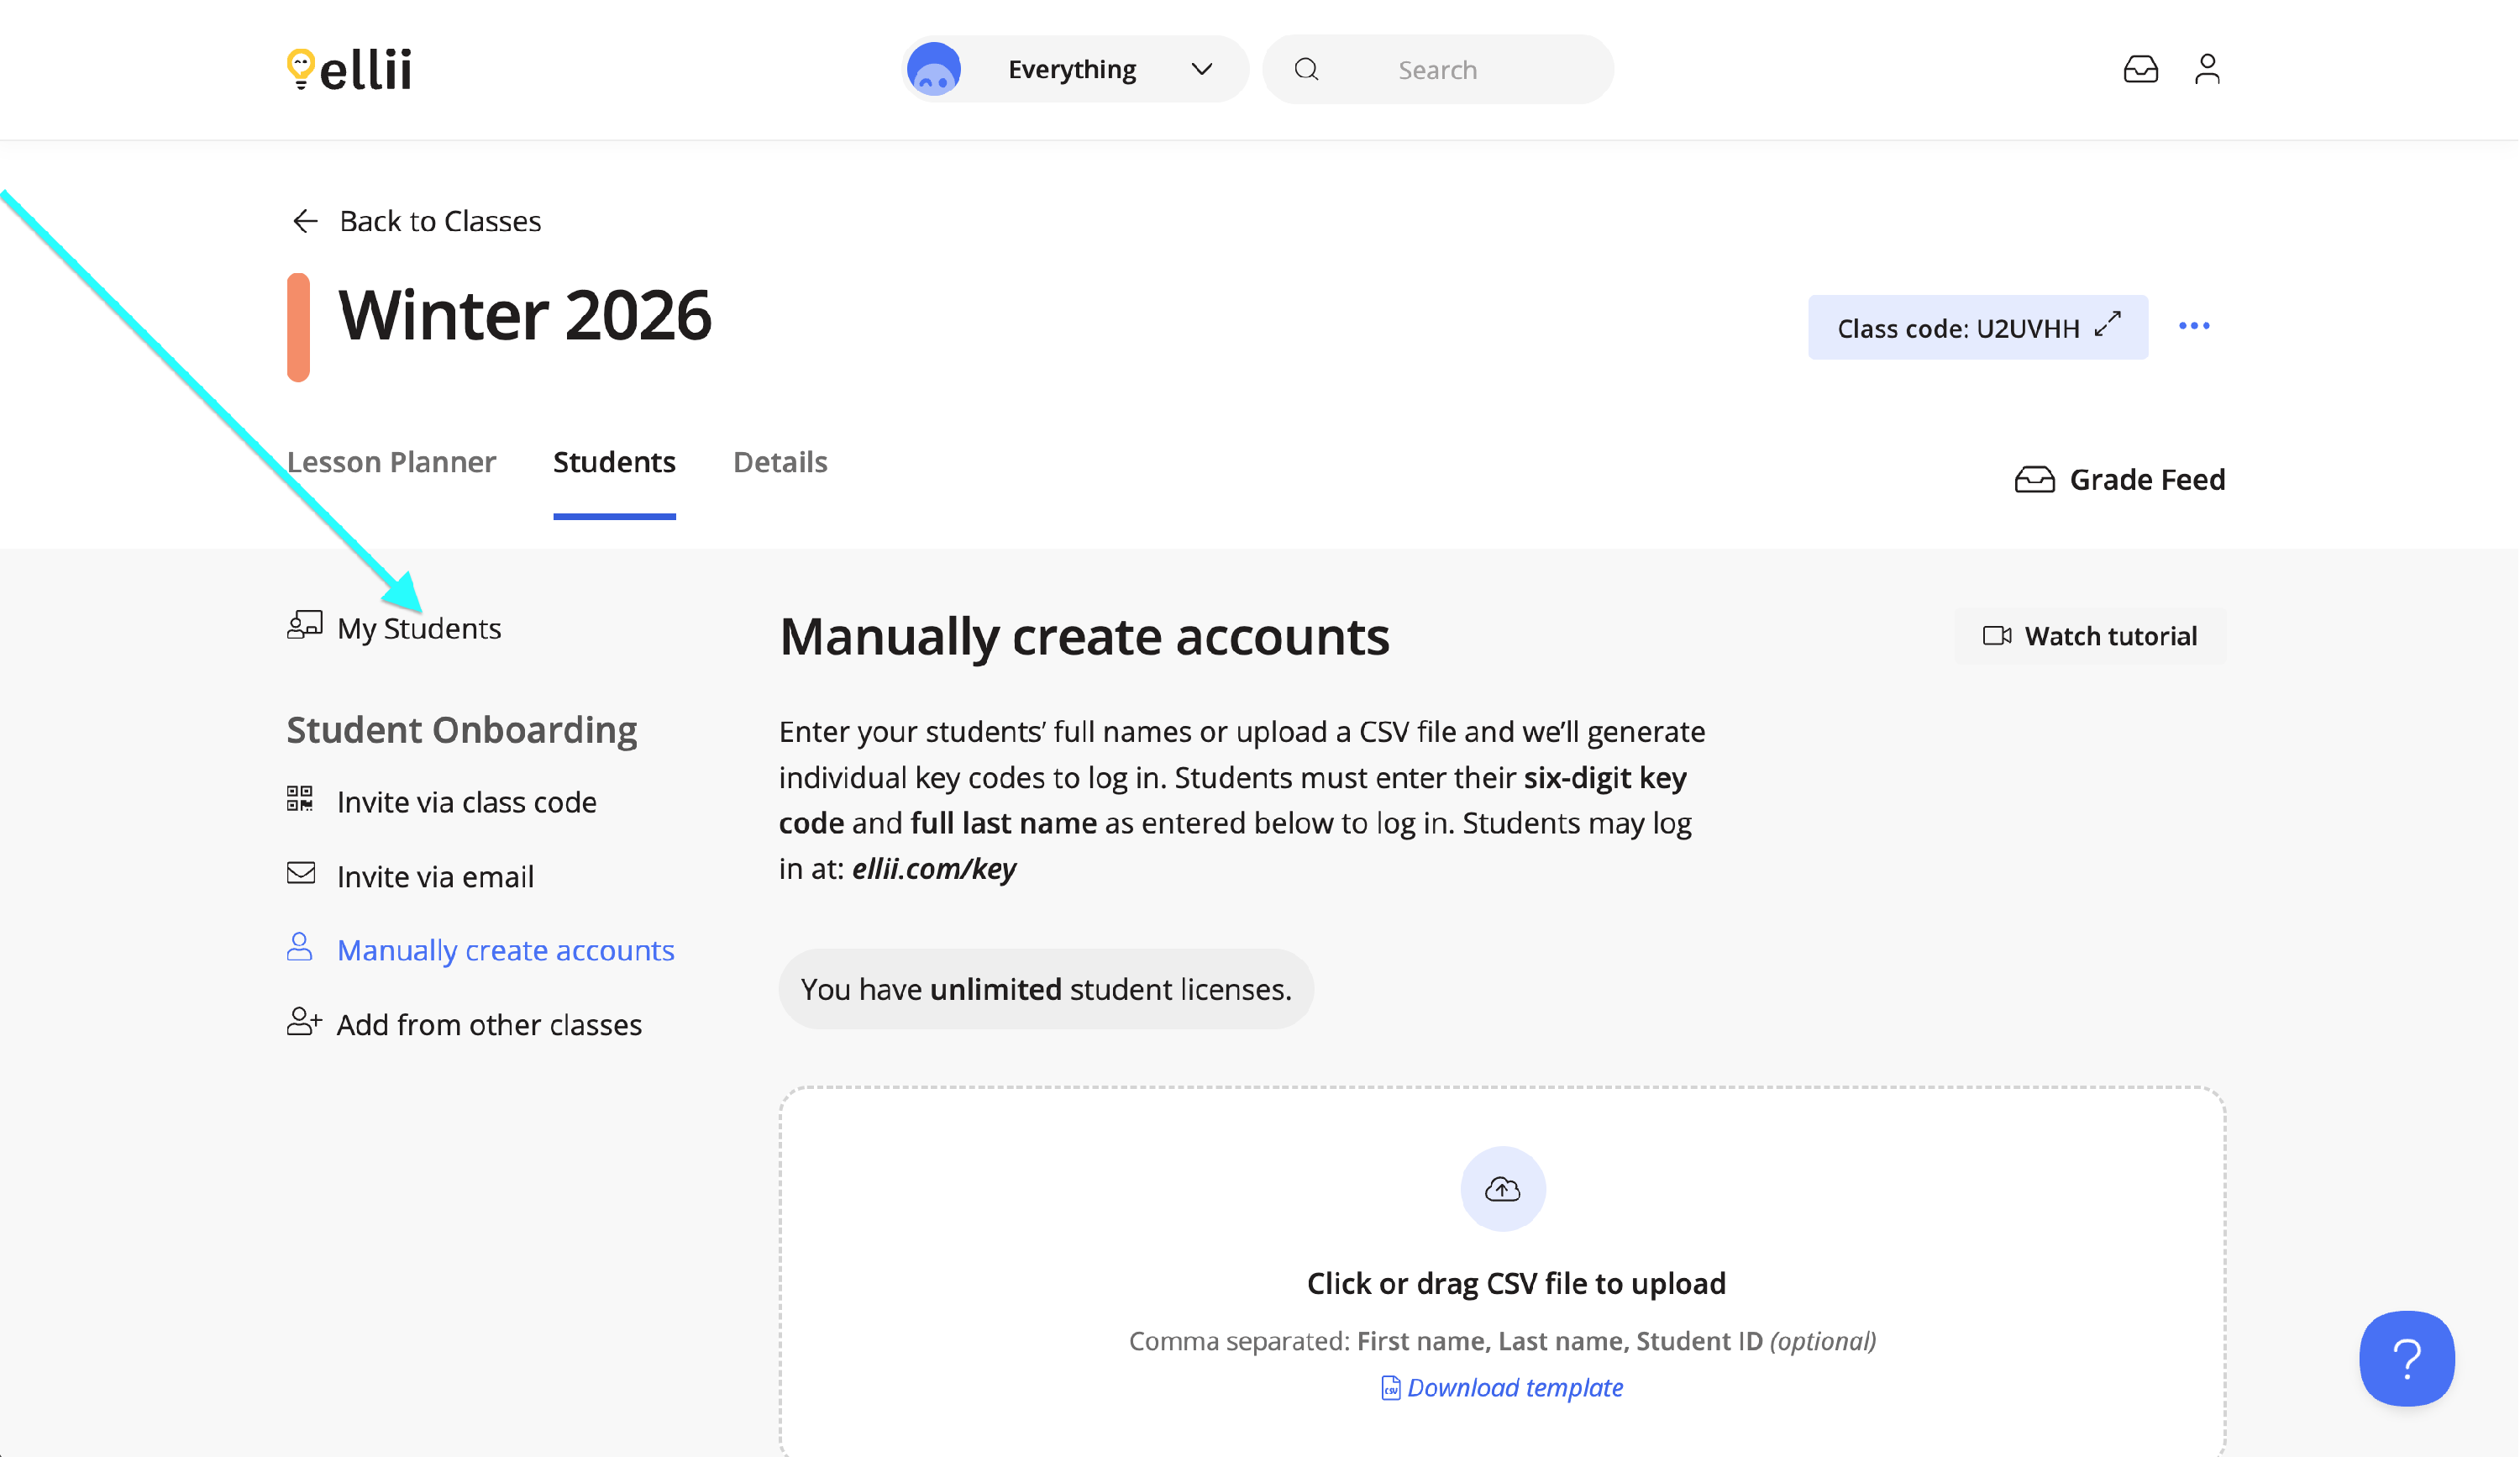The image size is (2520, 1457).
Task: Open the blue help question mark button
Action: 2406,1358
